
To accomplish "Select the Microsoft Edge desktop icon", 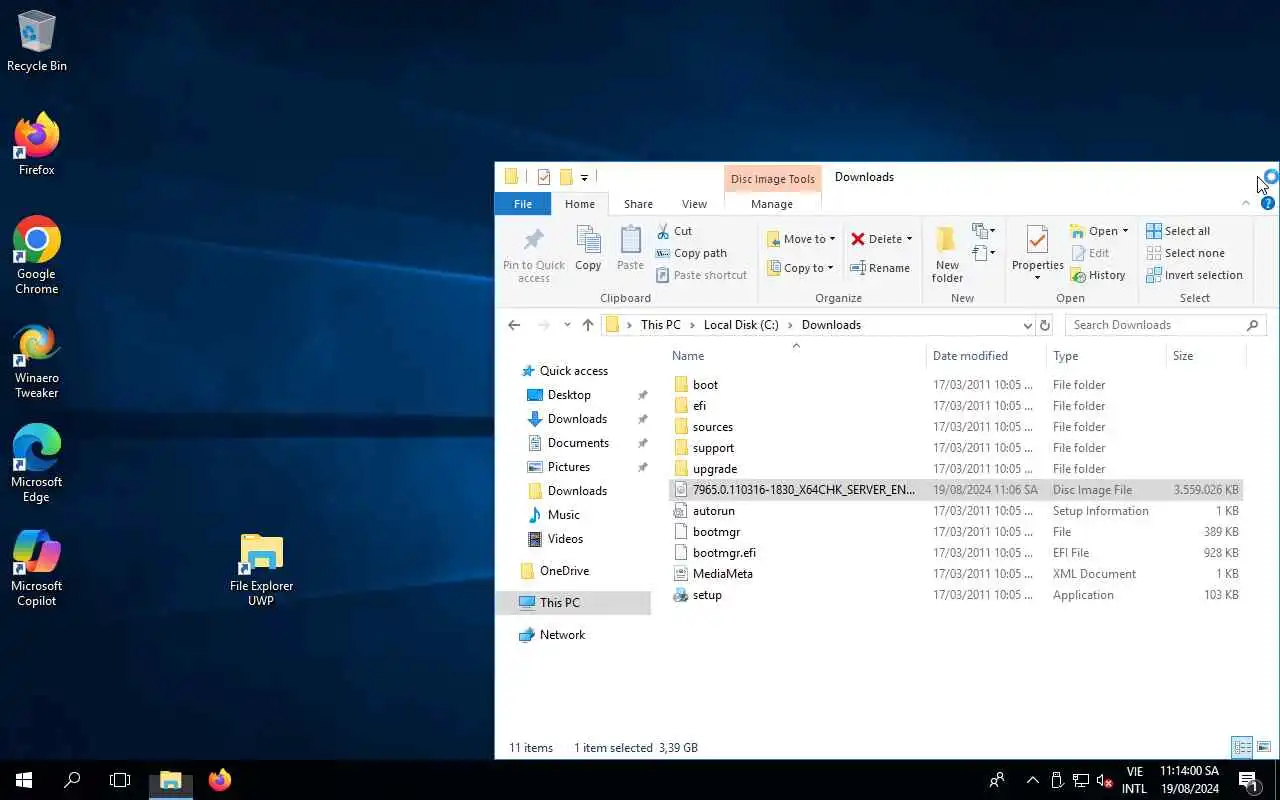I will tap(37, 464).
